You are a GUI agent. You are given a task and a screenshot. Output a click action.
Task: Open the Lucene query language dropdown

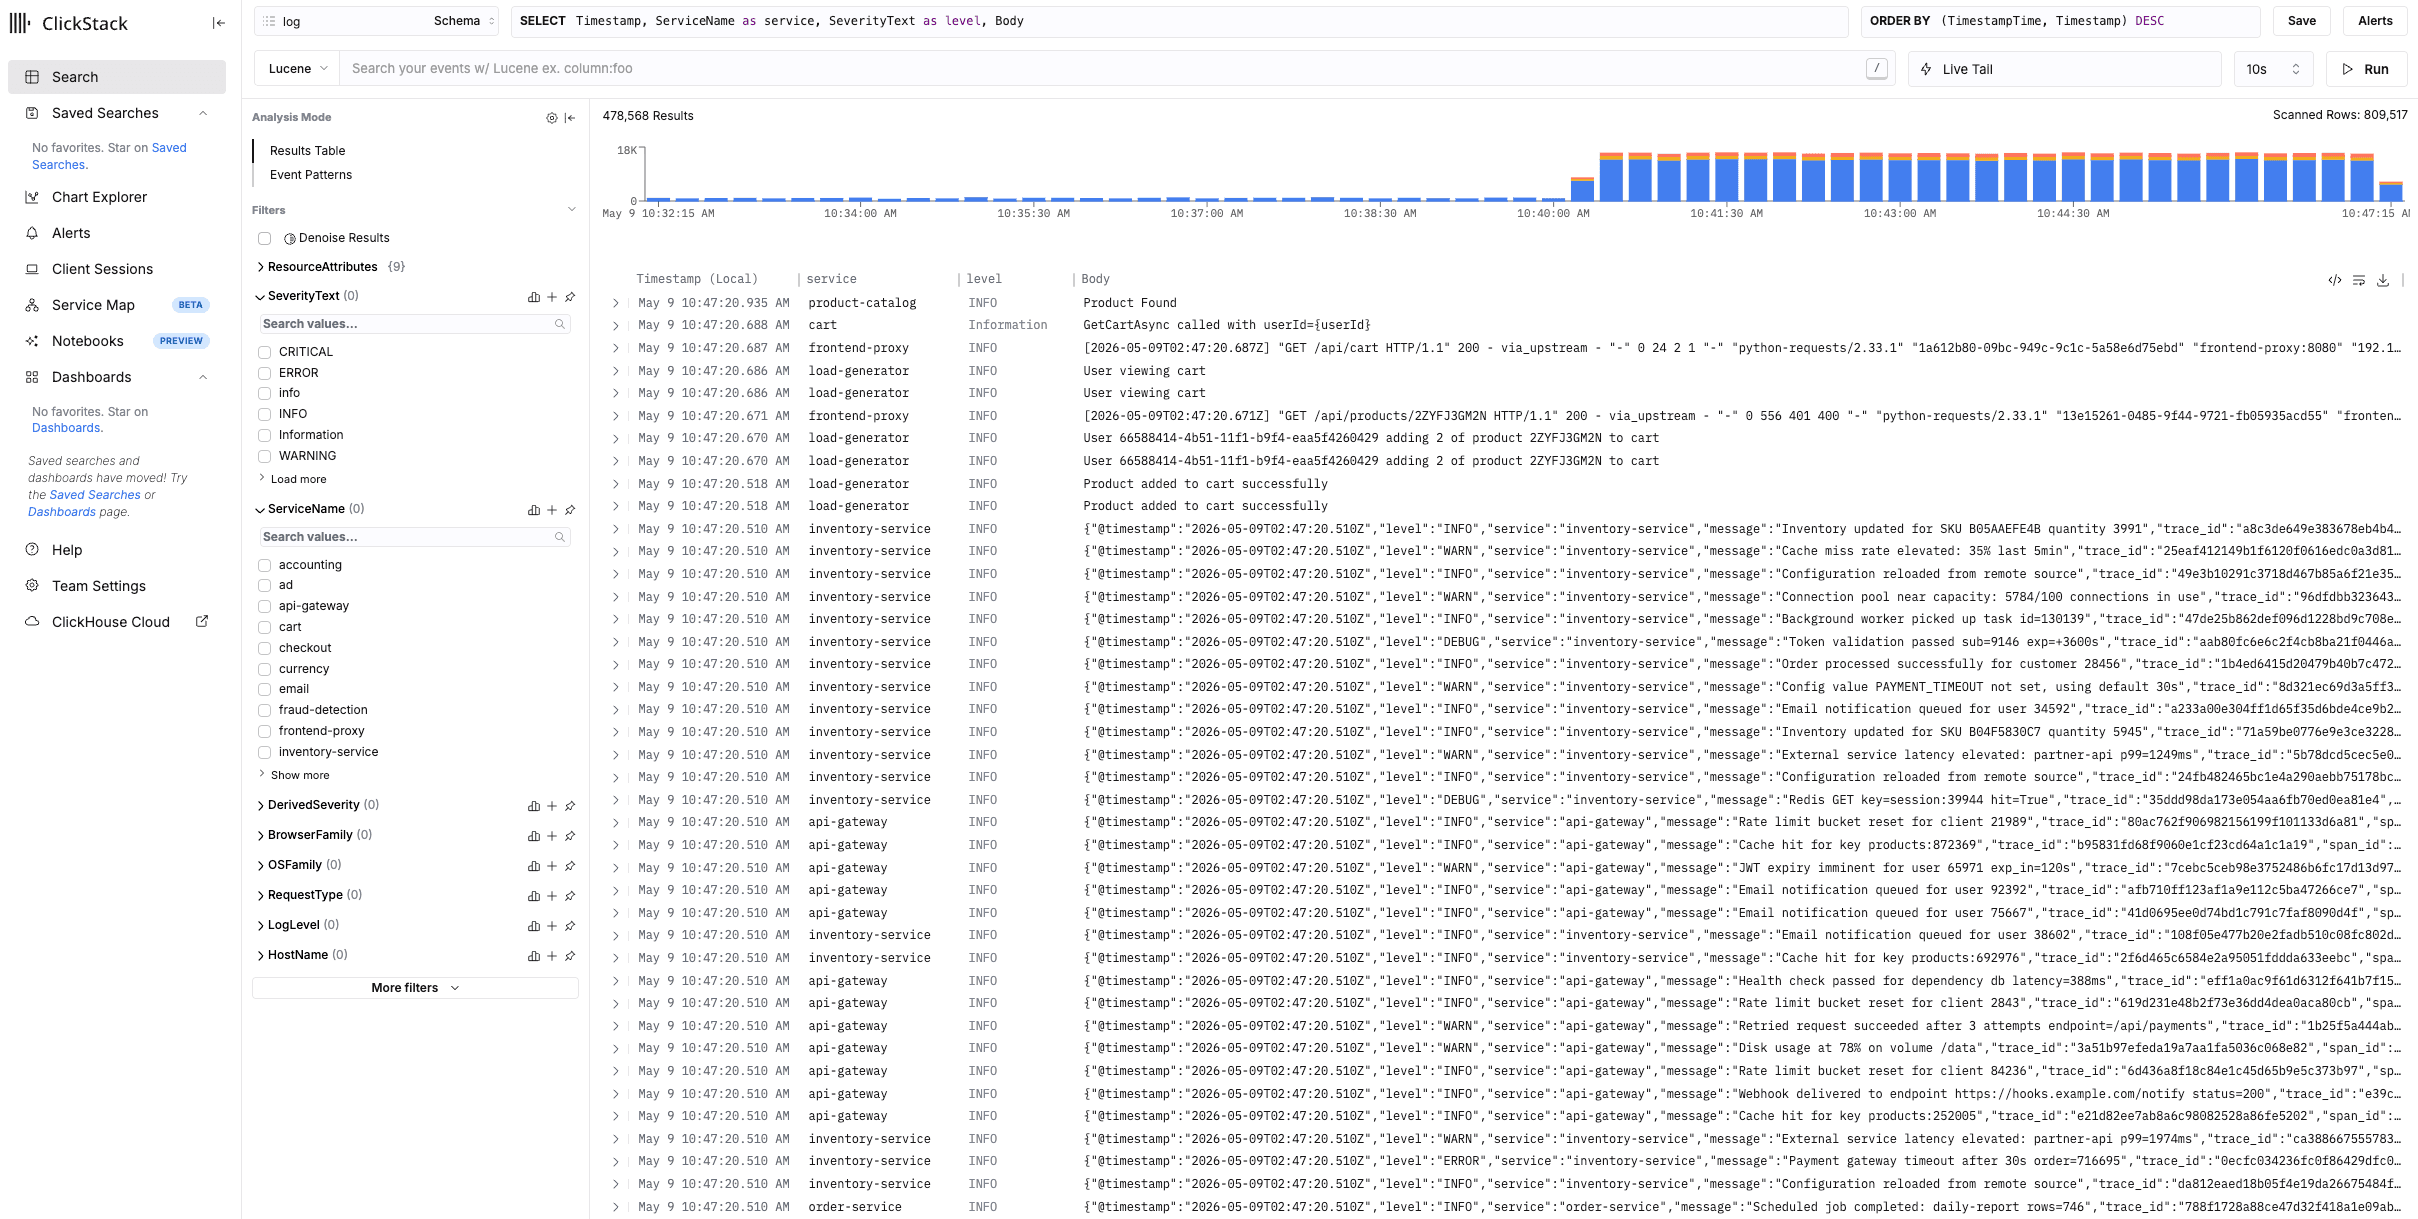click(297, 69)
